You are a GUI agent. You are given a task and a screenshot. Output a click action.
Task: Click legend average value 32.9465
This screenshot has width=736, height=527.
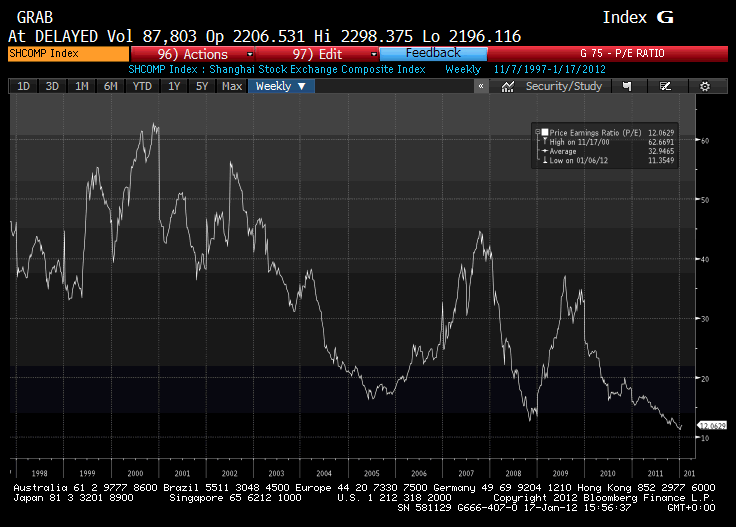(661, 151)
